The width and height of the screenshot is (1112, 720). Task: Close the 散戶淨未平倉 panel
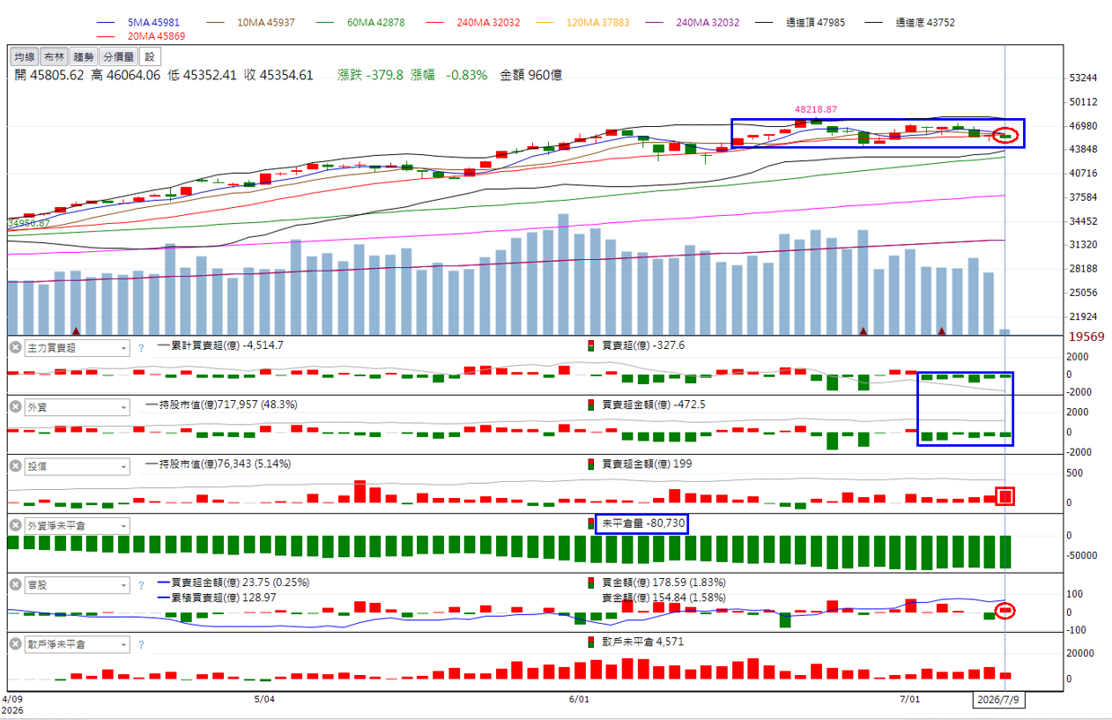click(16, 644)
